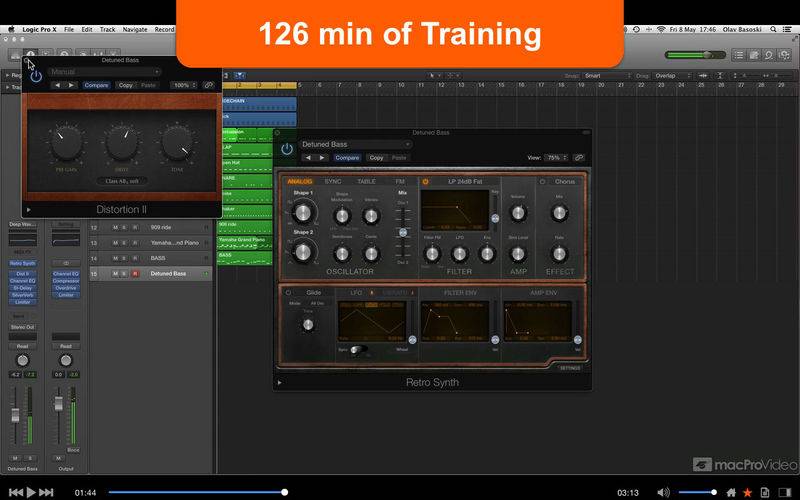
Task: Skip to previous video with rewind icon
Action: (x=16, y=492)
